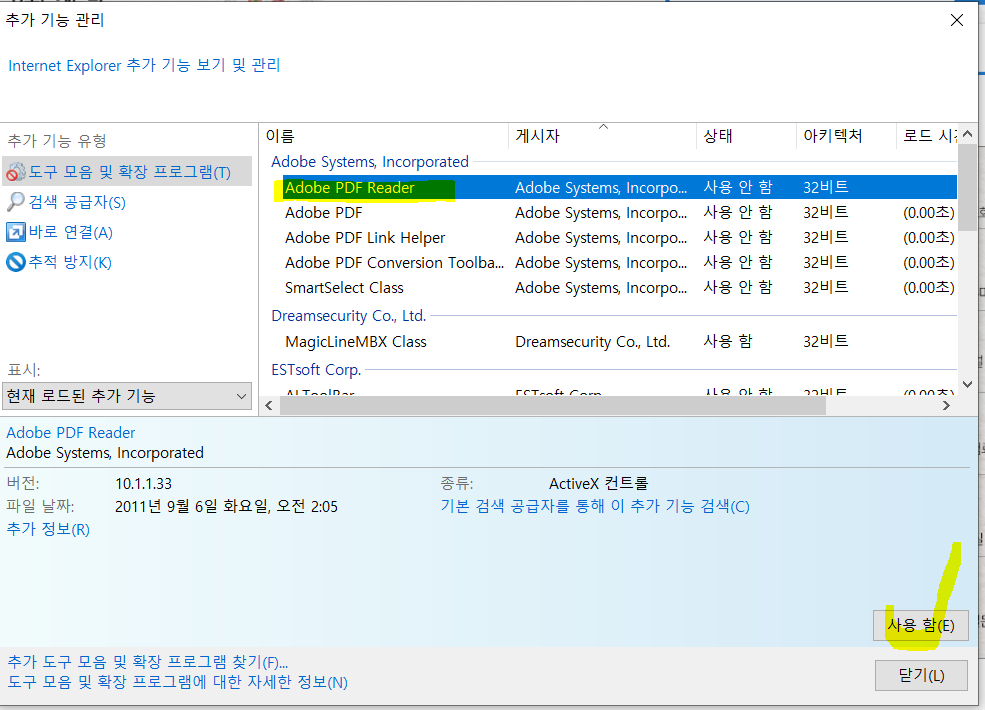
Task: Open 도구 모음 및 확장 프로그램에 대한 자세한 정보 link
Action: (177, 682)
